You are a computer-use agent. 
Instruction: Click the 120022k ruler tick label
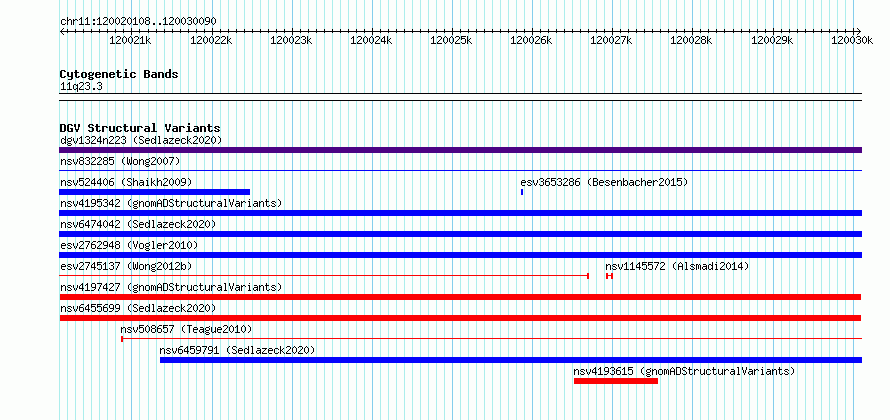tap(211, 40)
